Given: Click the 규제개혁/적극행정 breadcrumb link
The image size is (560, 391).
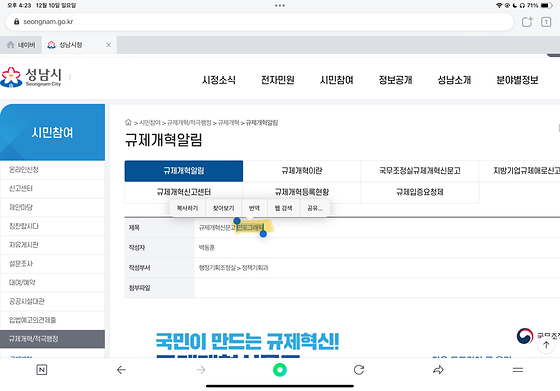Looking at the screenshot, I should tap(189, 123).
